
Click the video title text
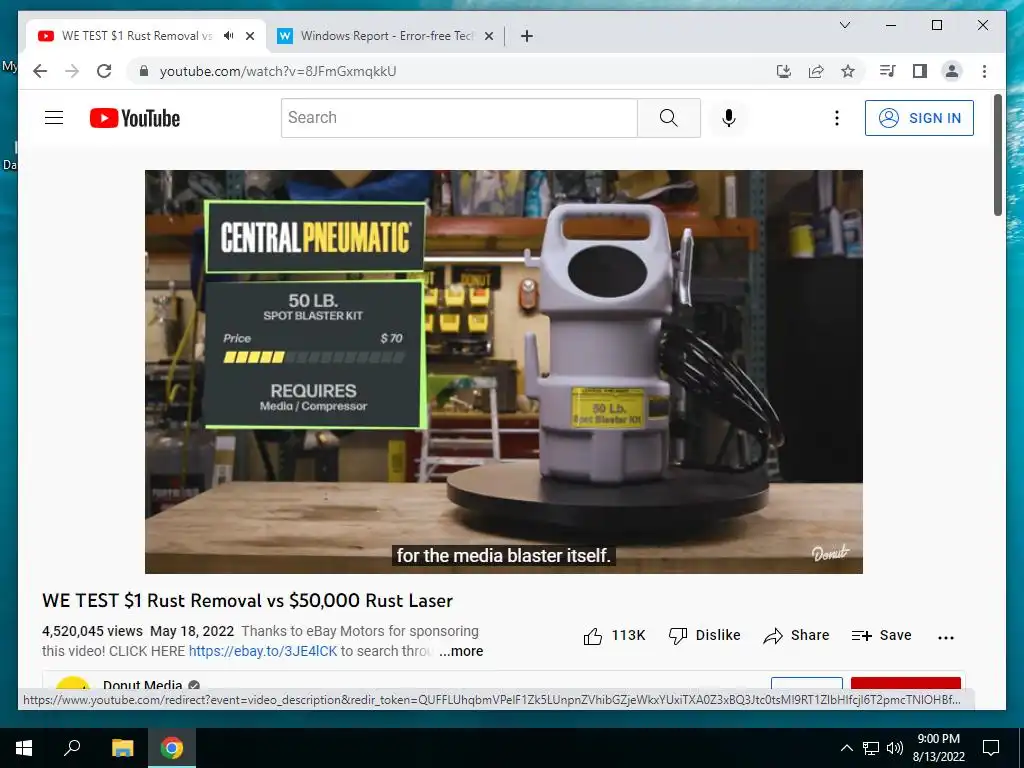(x=248, y=601)
